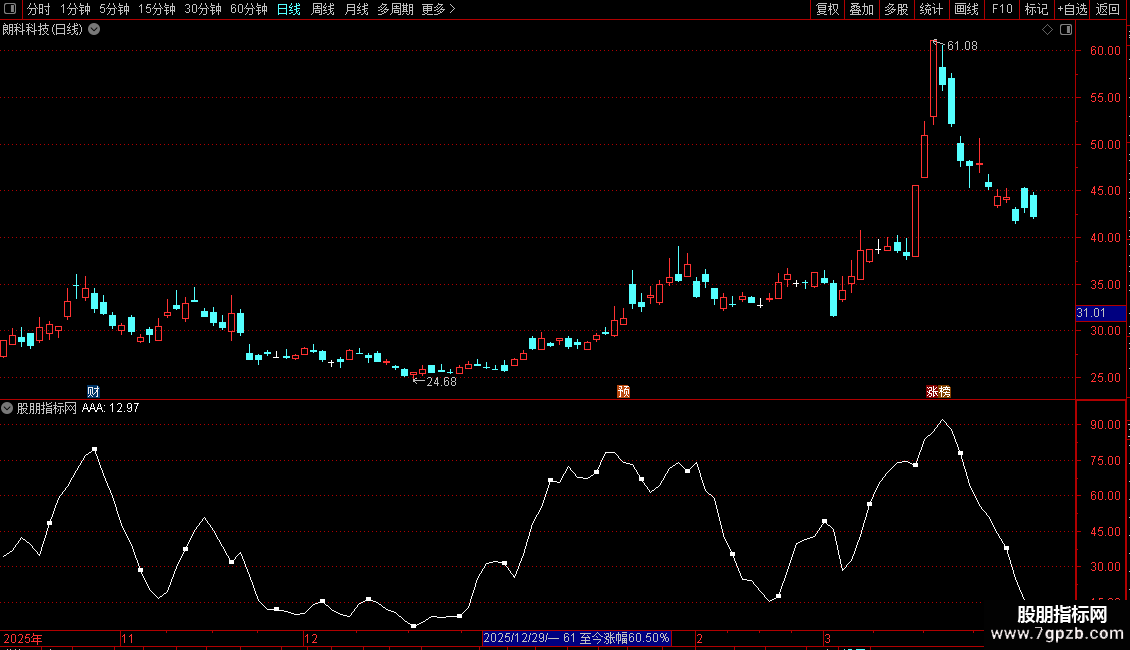Toggle the side panel icon in chart header
1130x650 pixels.
tap(1066, 30)
